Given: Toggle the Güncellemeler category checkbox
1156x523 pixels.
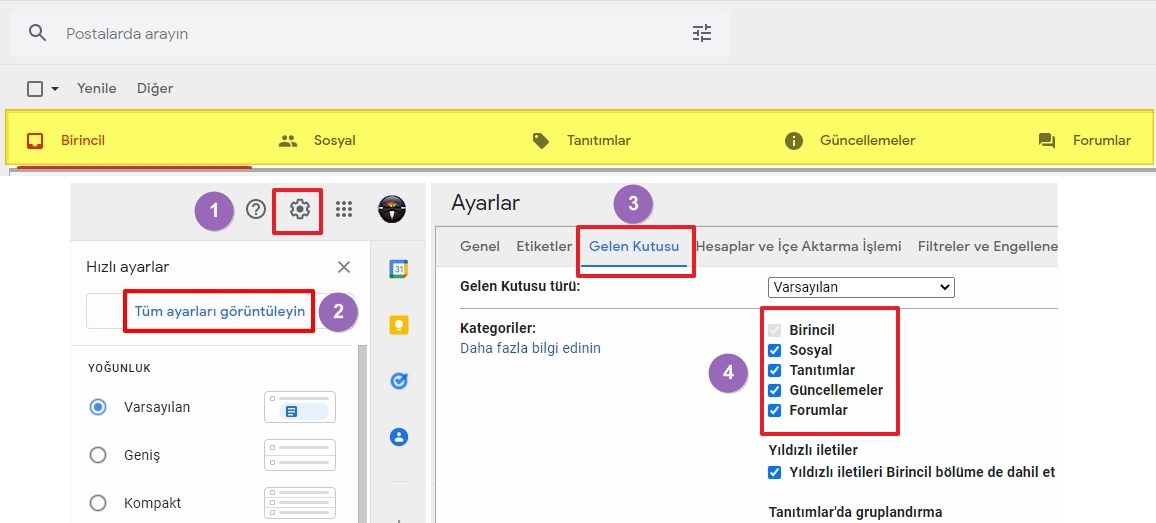Looking at the screenshot, I should pyautogui.click(x=774, y=390).
